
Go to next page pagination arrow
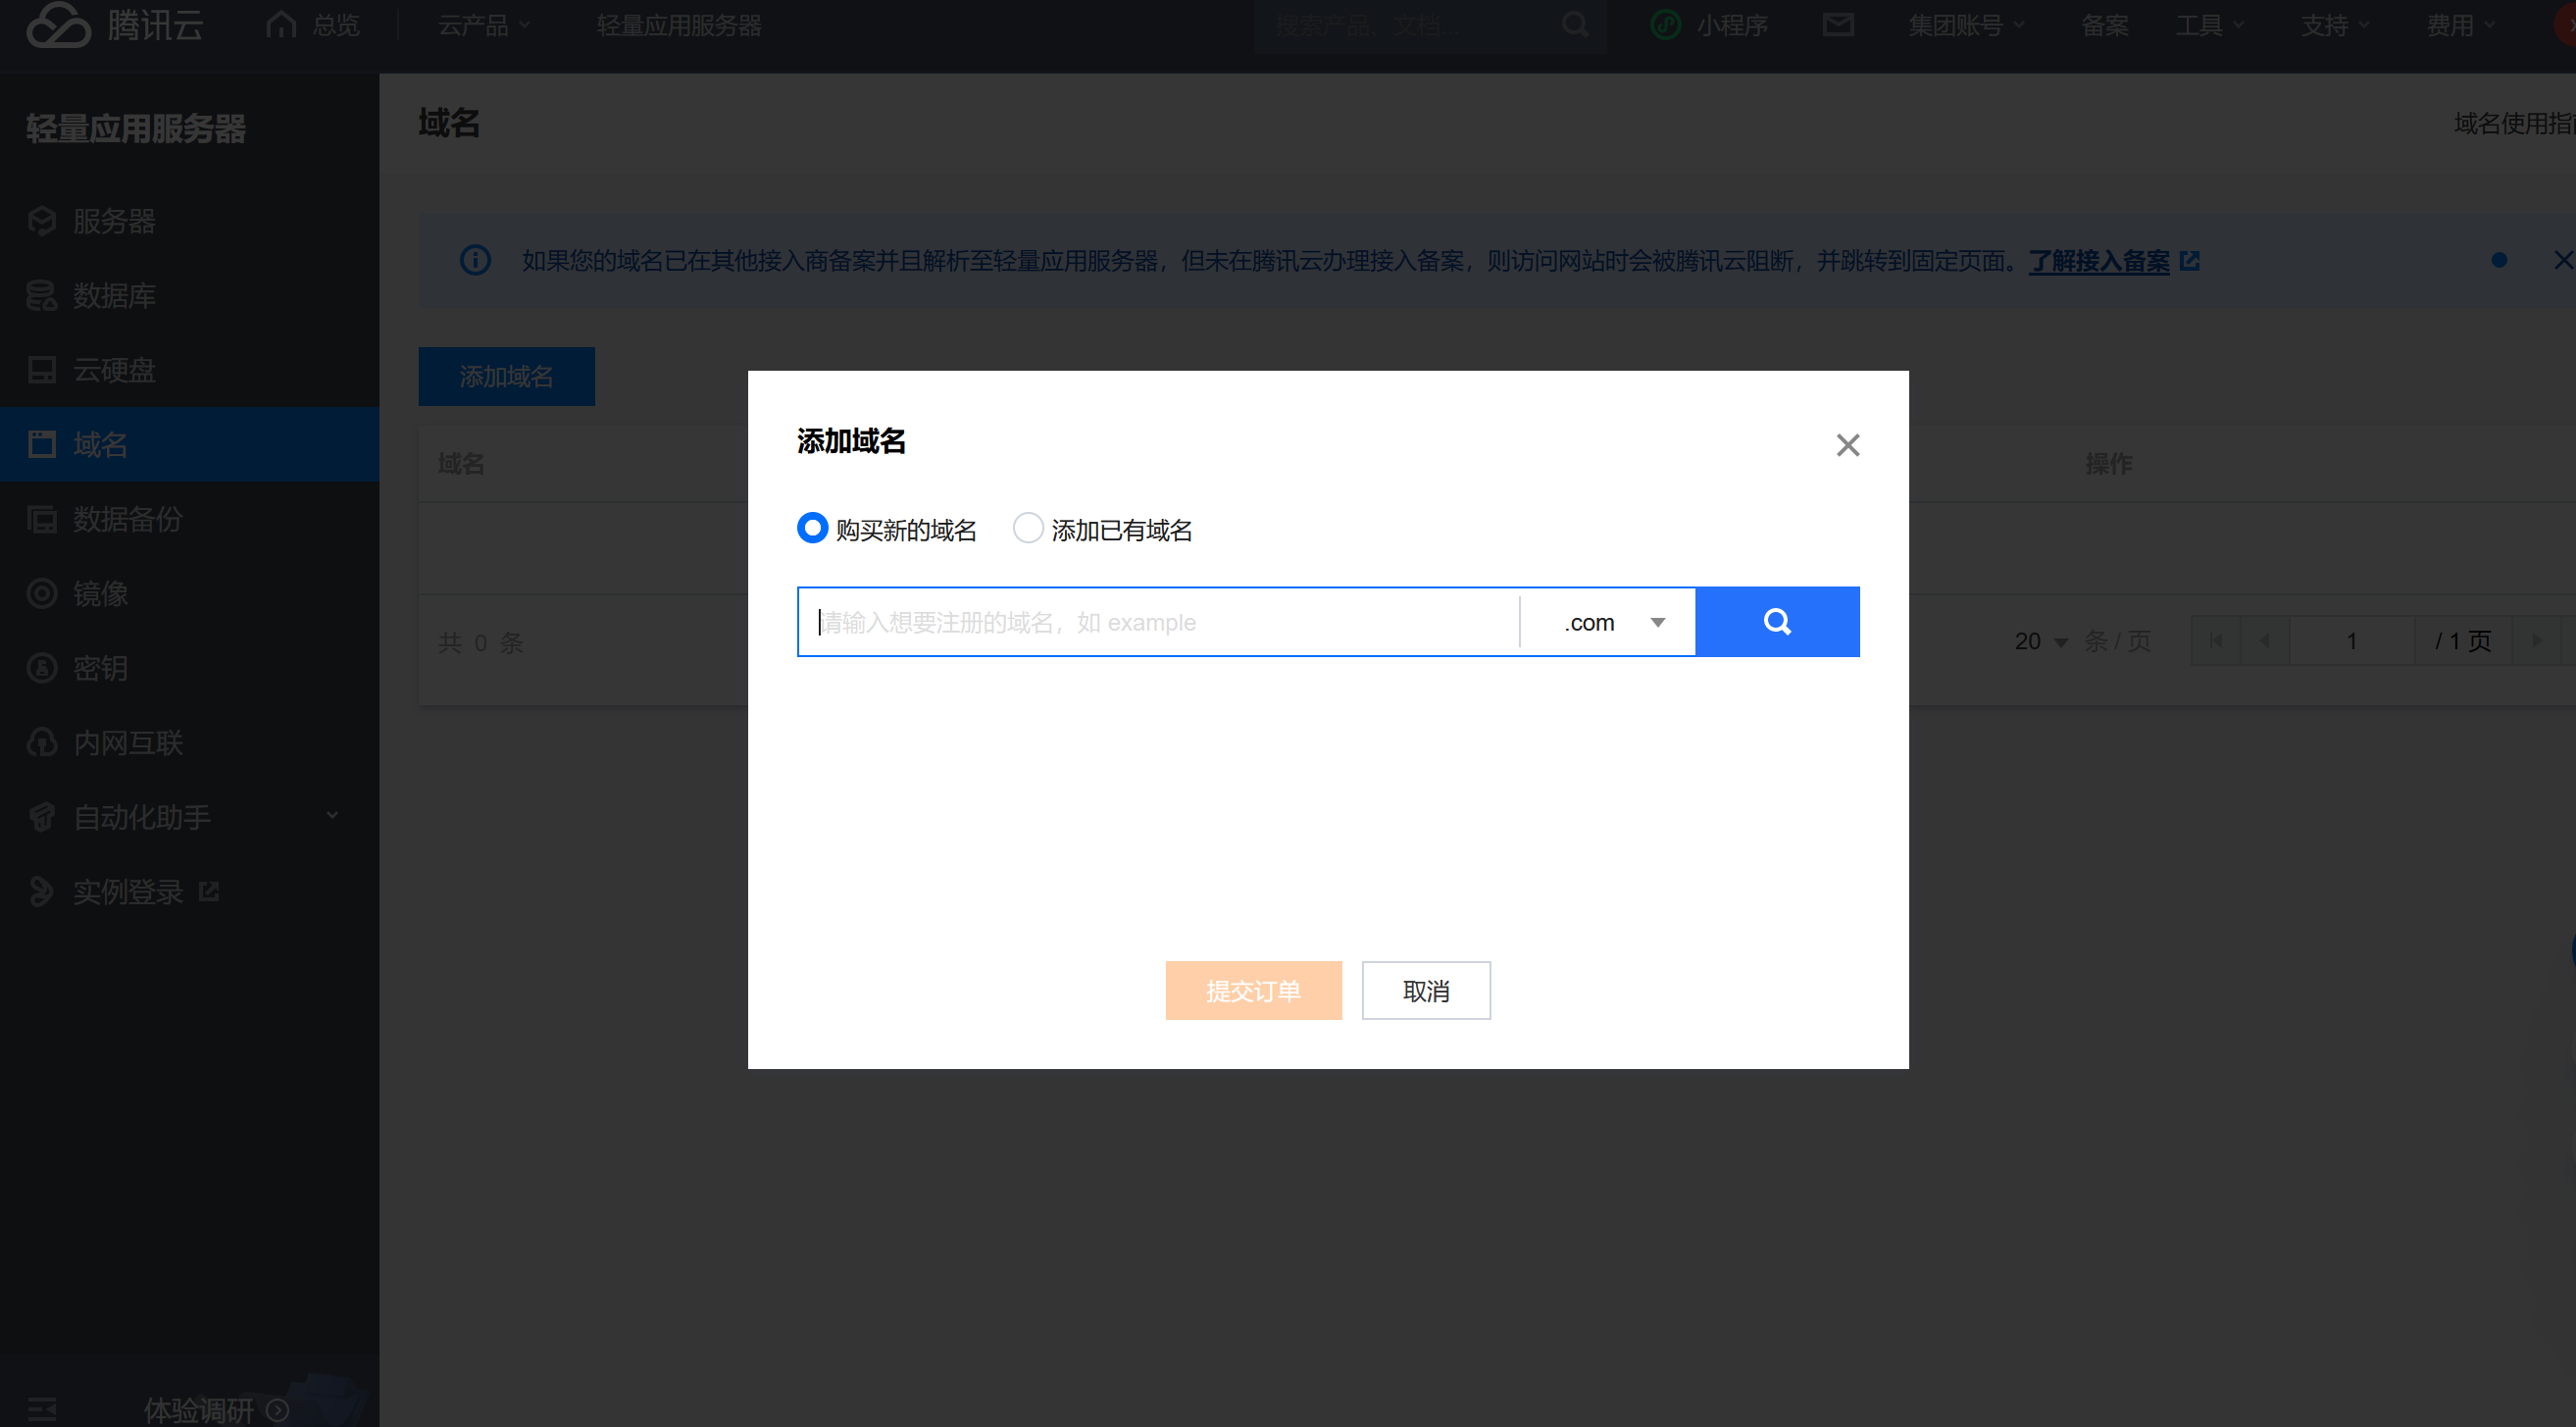(x=2537, y=641)
